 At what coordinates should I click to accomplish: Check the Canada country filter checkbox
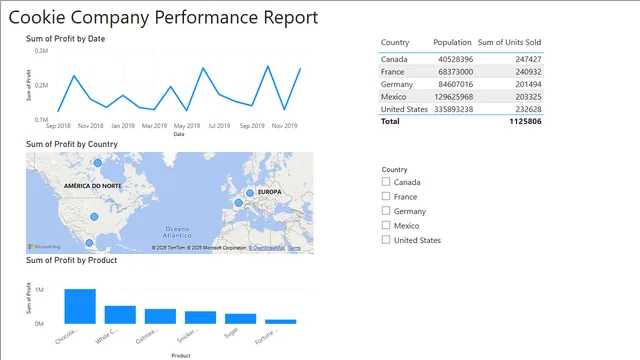(386, 182)
